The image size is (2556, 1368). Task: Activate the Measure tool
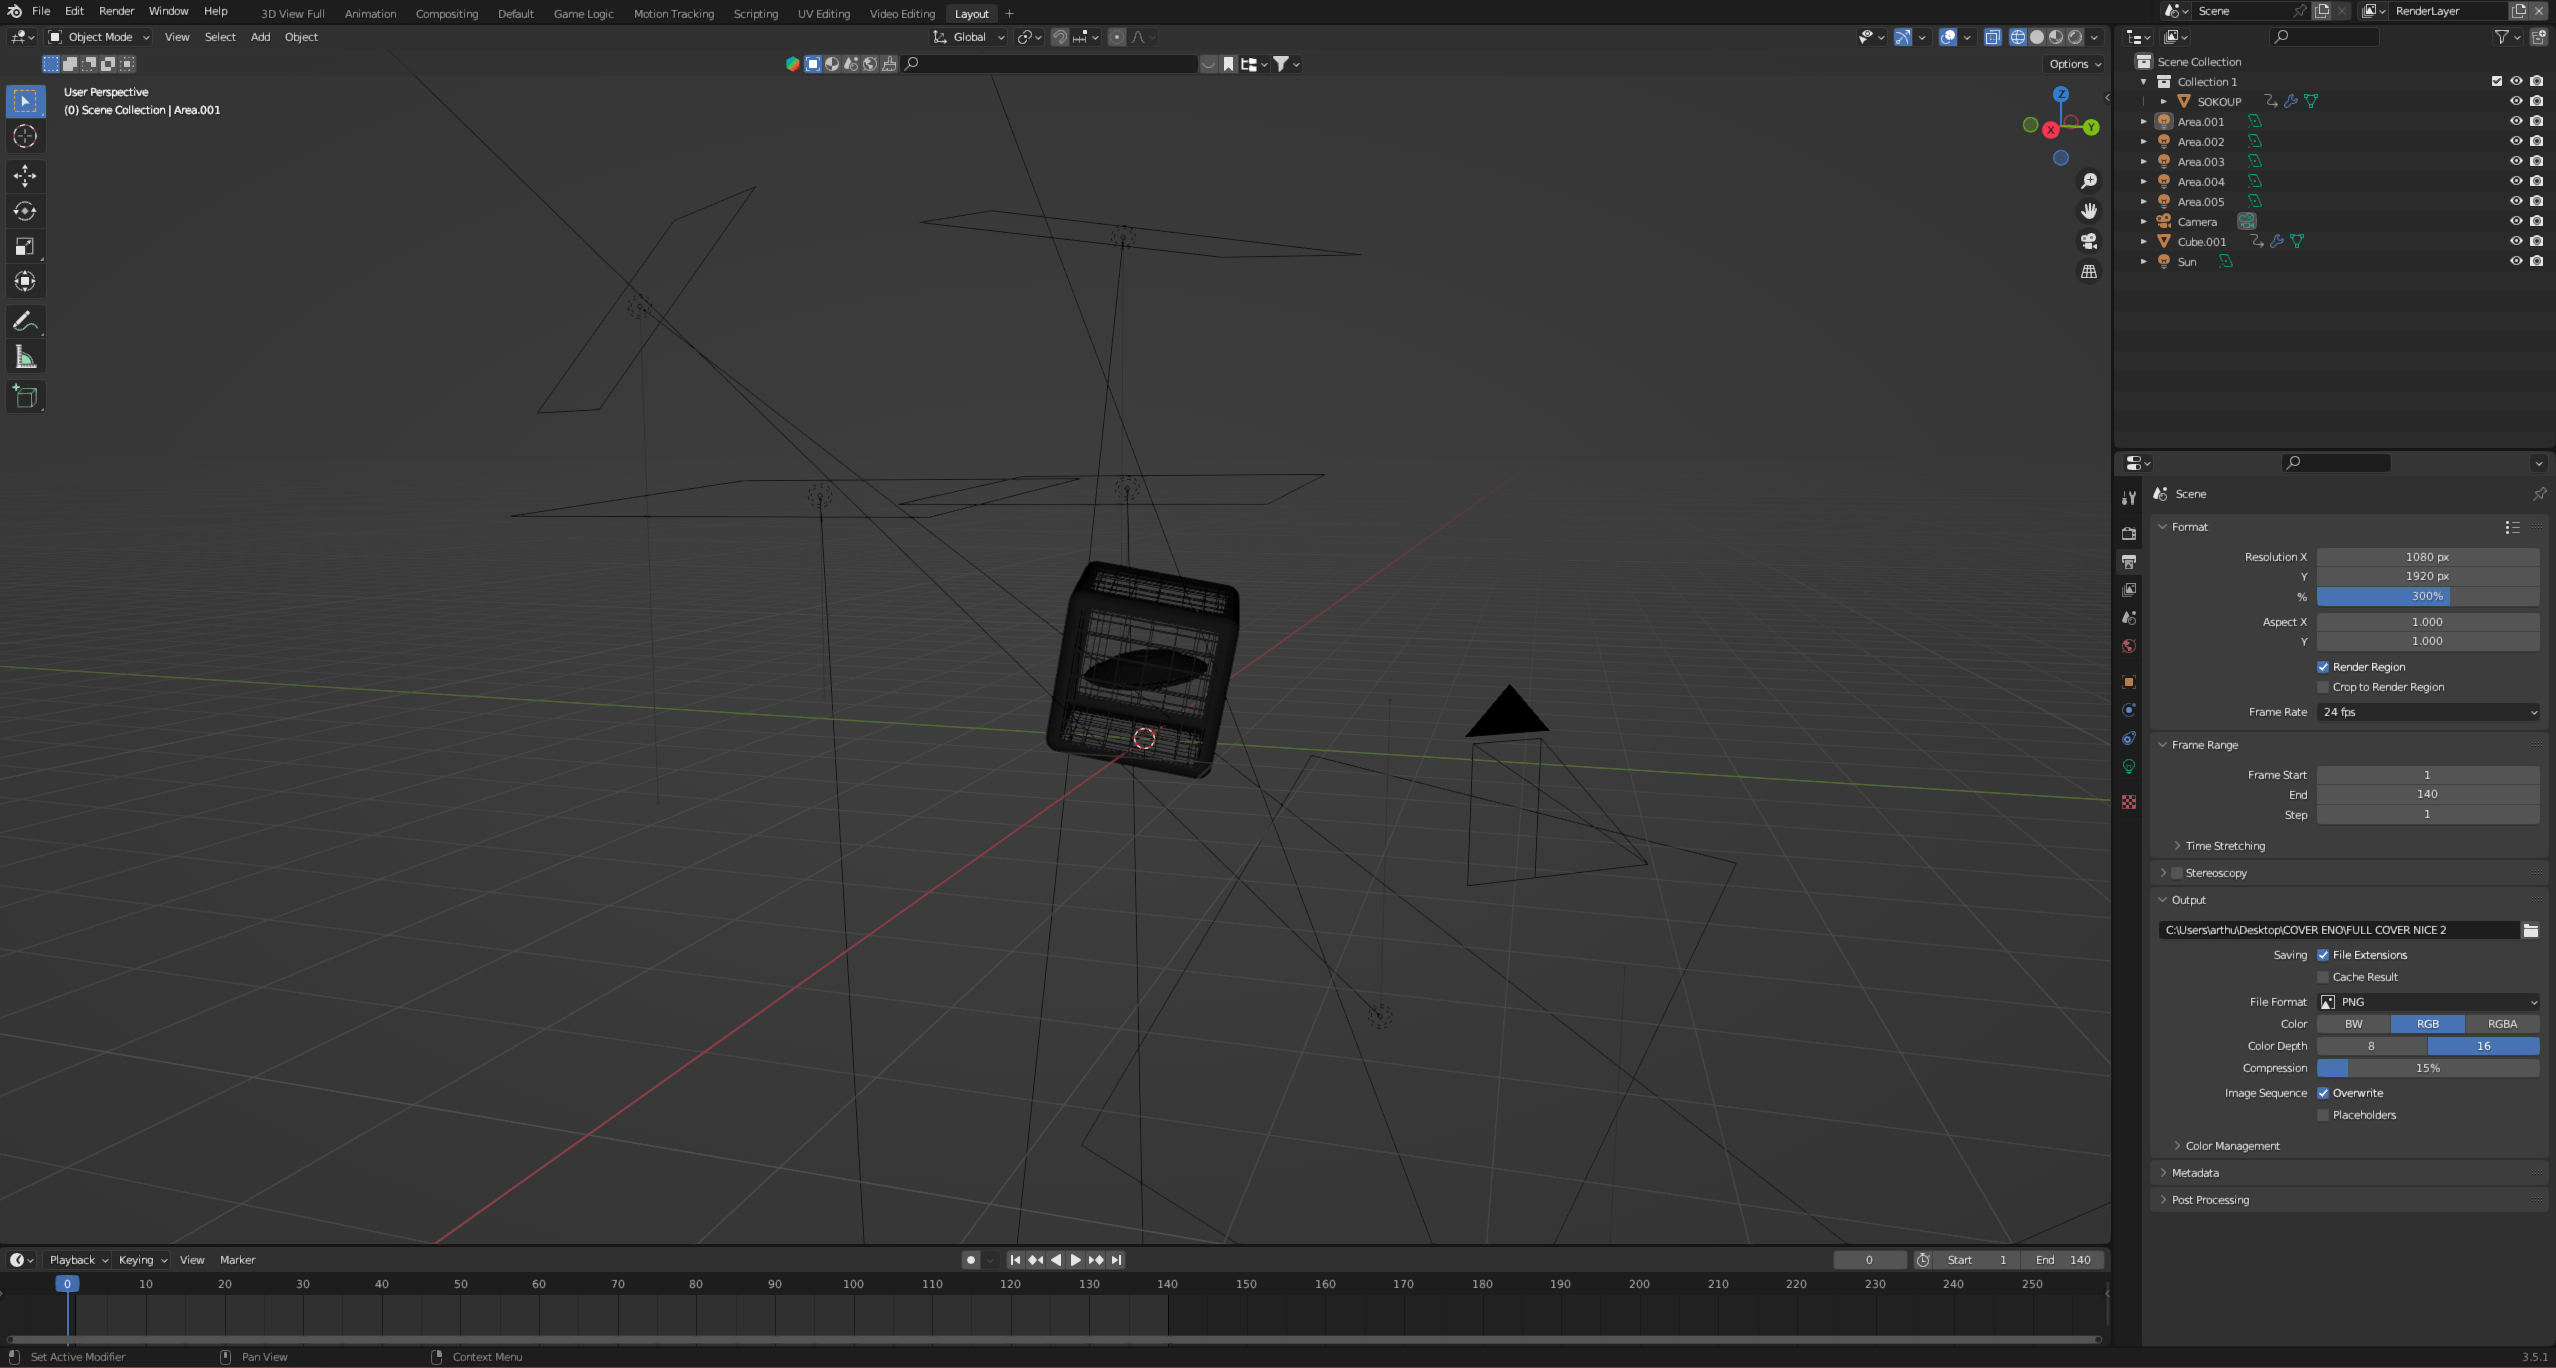(x=25, y=357)
